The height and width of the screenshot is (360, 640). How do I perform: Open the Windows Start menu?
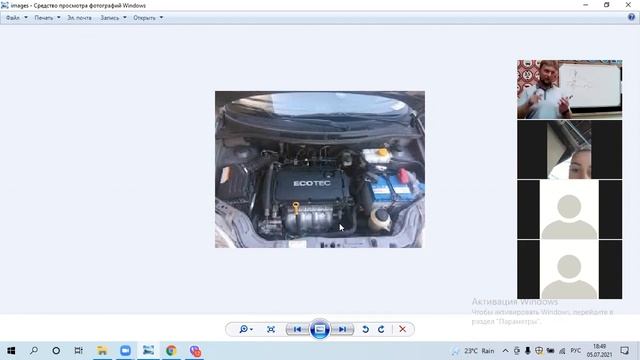[x=11, y=351]
